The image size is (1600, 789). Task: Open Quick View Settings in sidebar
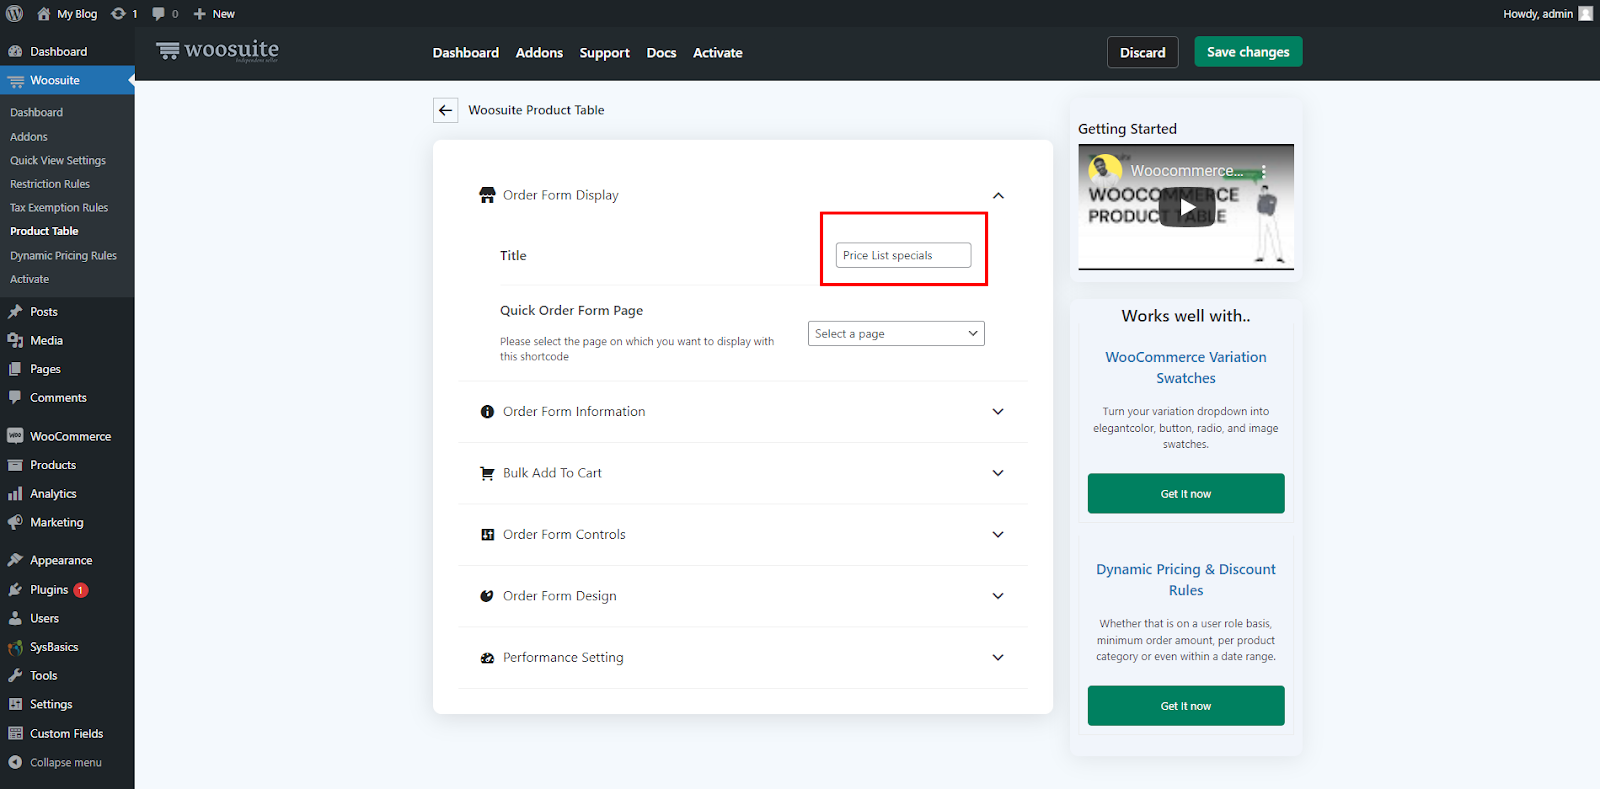click(58, 160)
